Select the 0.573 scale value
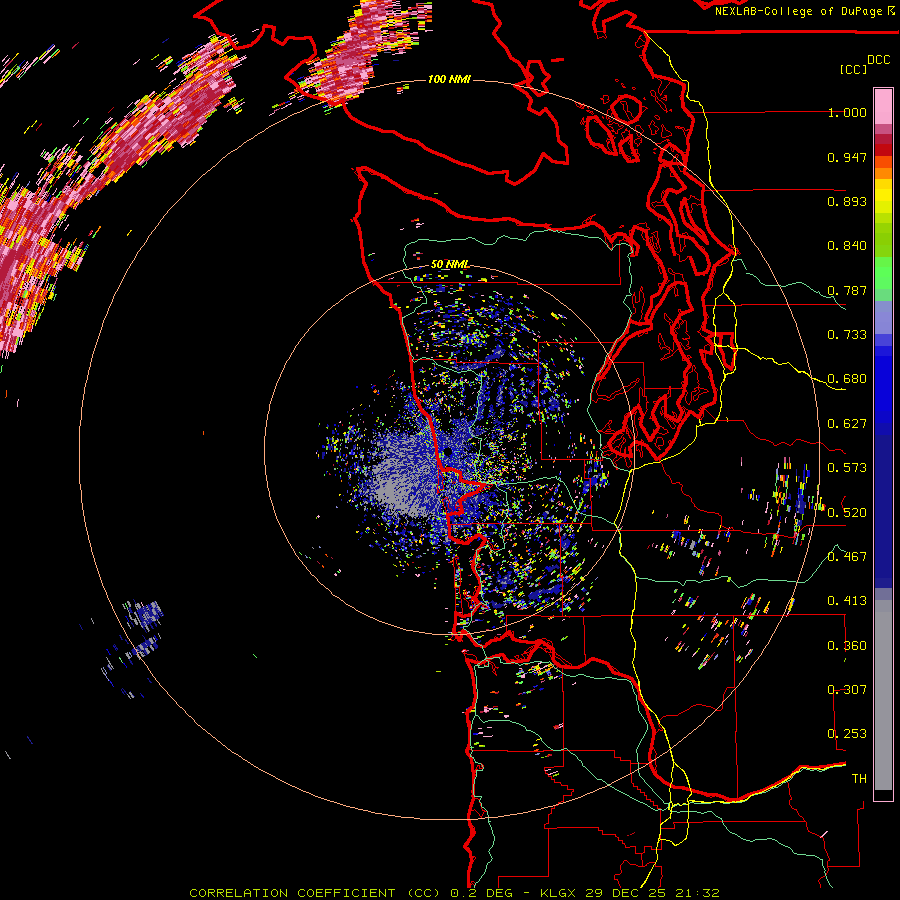 pos(847,468)
